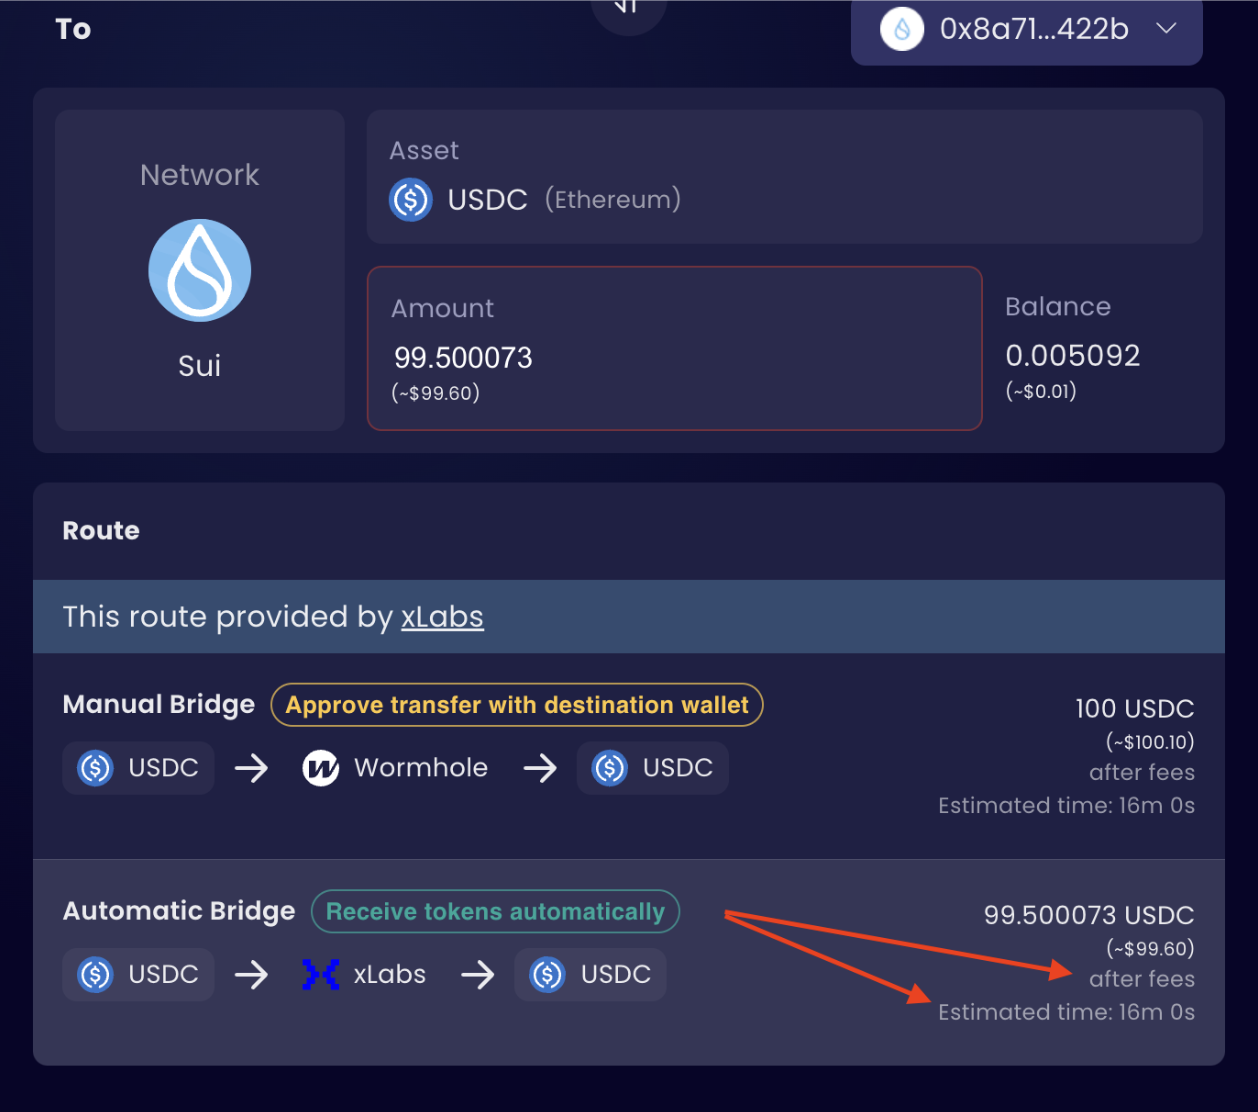Open the Asset selector showing USDC (Ethereum)

point(784,177)
